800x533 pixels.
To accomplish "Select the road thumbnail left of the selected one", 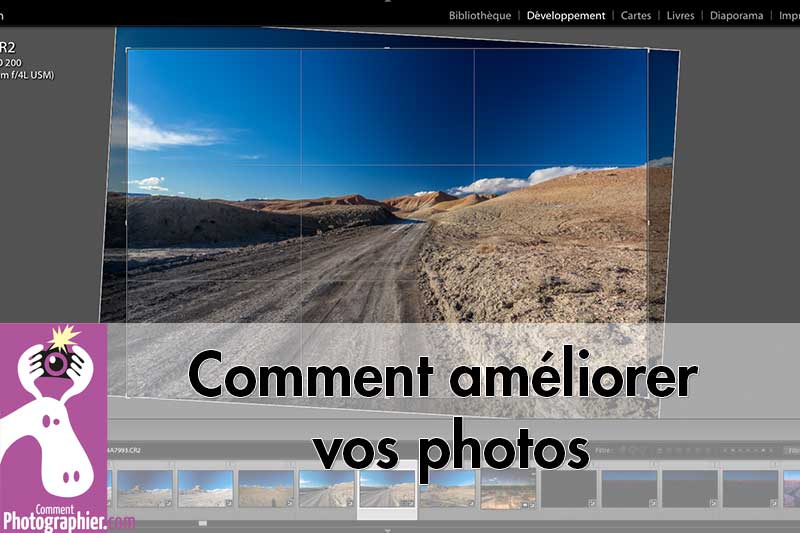I will (327, 489).
